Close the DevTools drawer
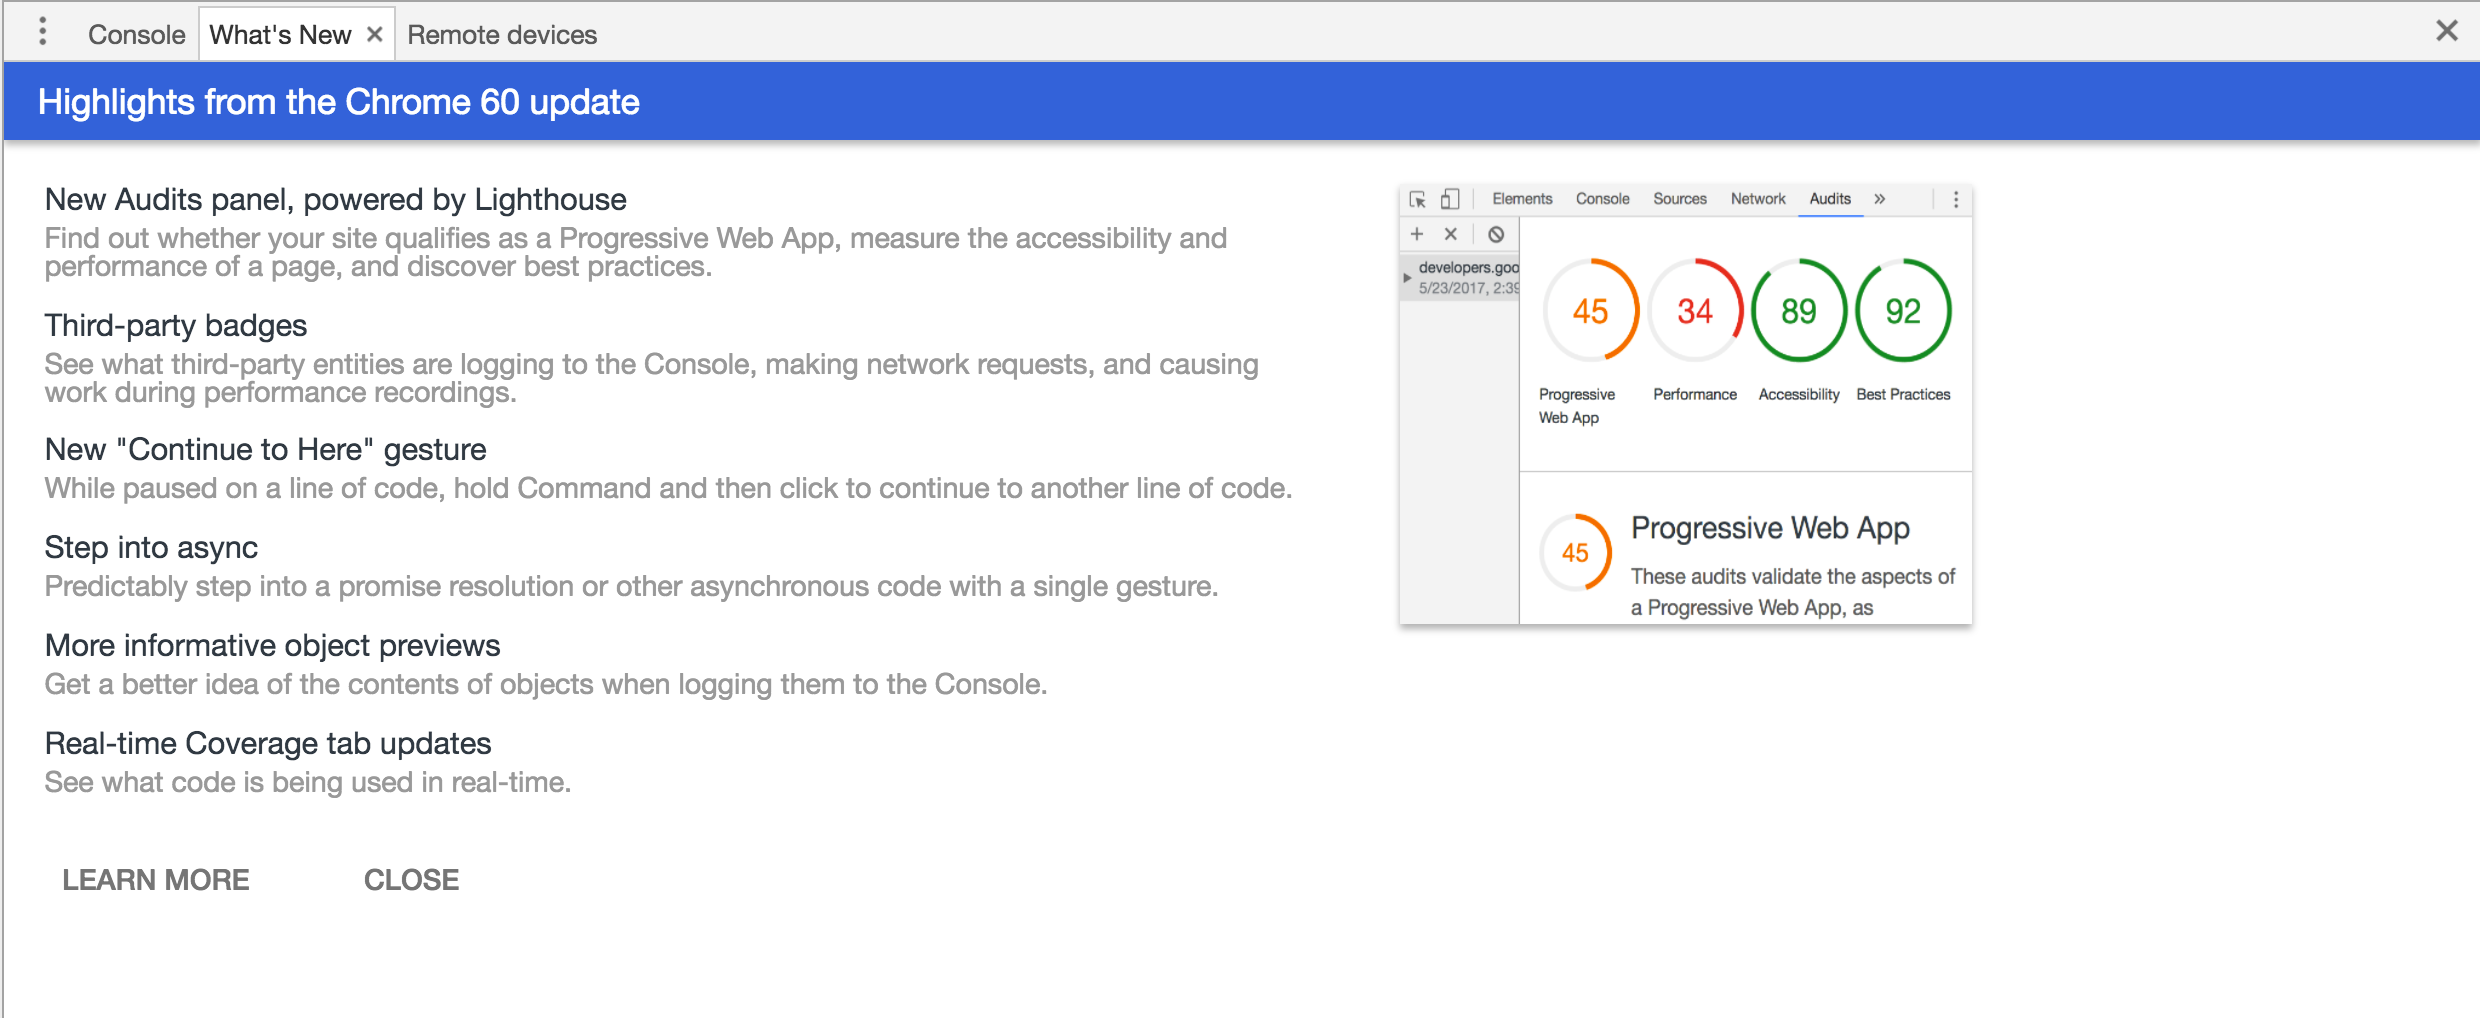 2447,31
